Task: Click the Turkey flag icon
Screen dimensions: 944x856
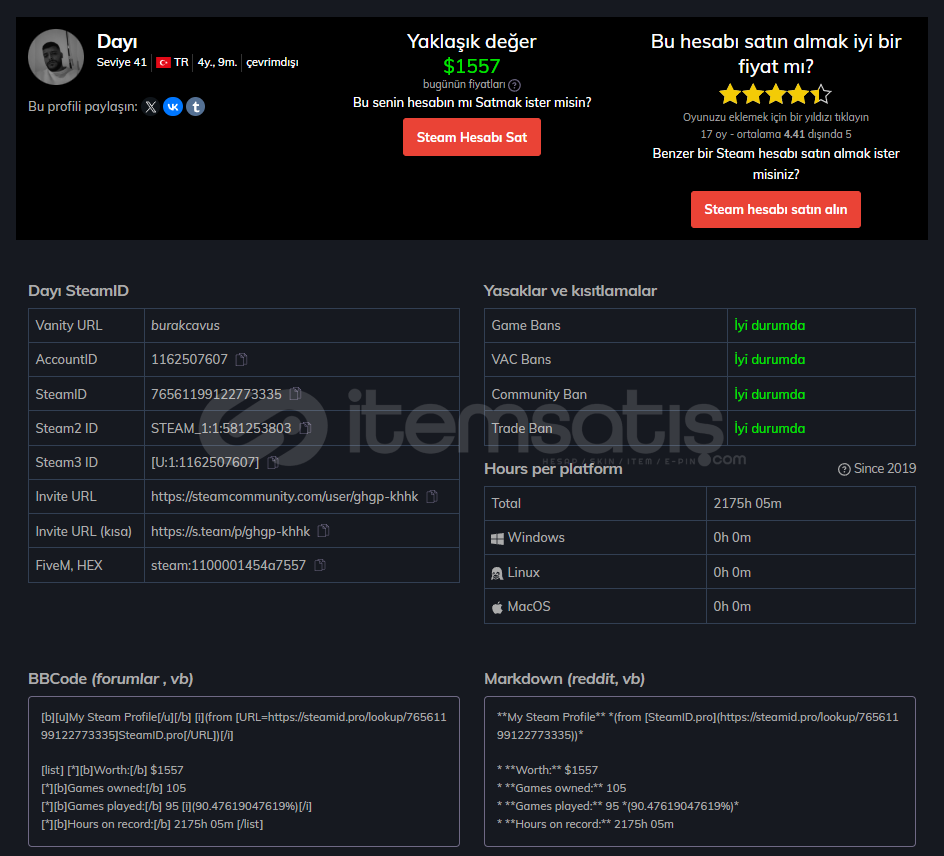Action: 163,63
